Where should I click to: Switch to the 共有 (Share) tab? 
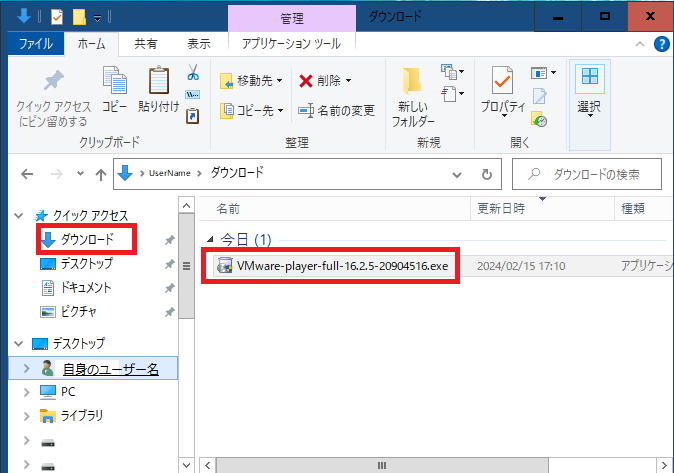pos(146,44)
